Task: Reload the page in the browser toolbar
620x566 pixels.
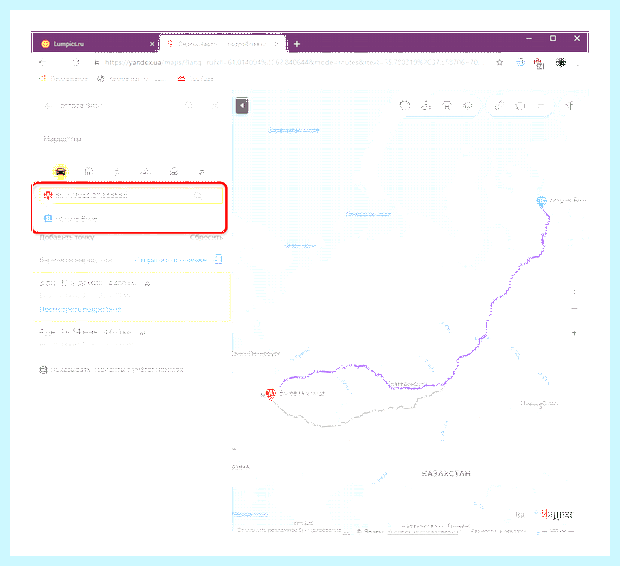Action: (x=76, y=62)
